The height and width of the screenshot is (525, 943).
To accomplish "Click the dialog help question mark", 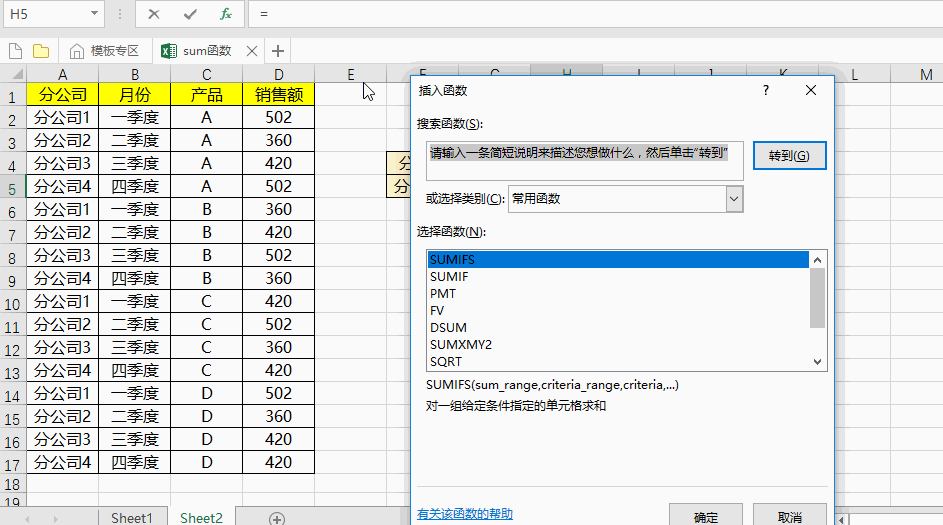I will 766,90.
